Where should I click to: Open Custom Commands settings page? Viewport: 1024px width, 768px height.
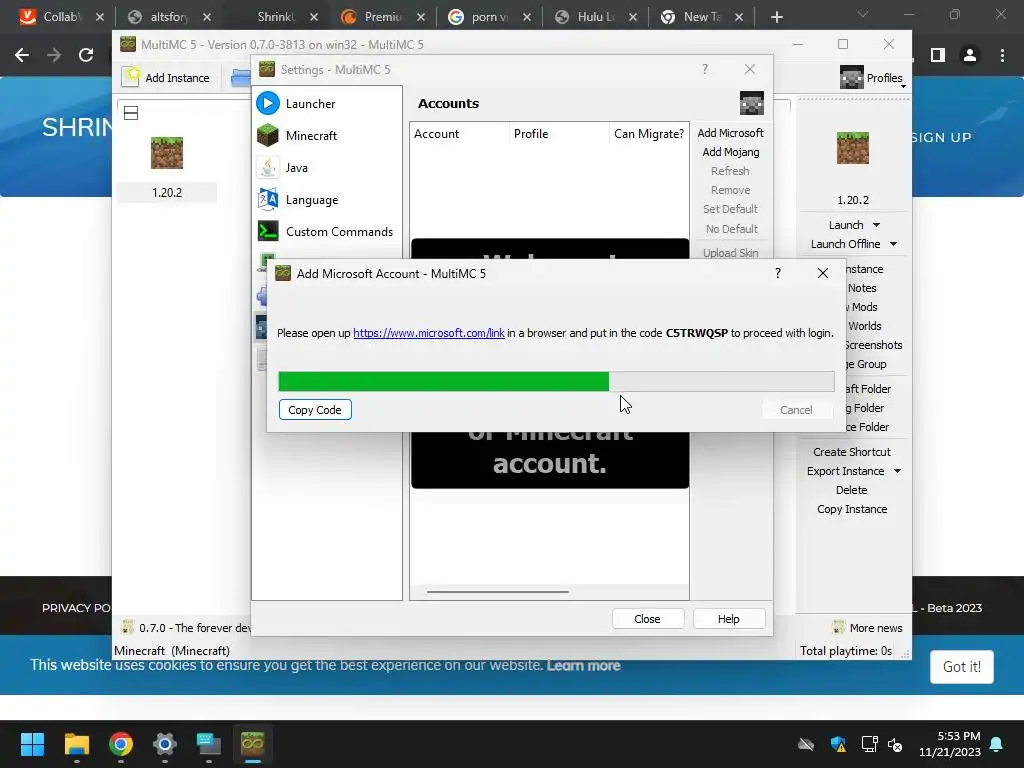click(327, 231)
